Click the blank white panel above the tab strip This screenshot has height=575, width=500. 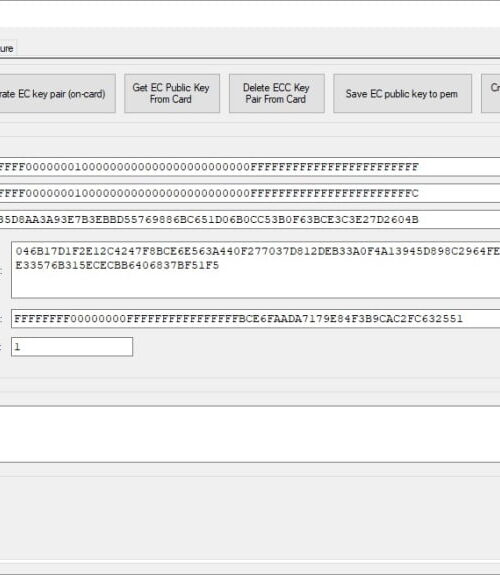pos(250,14)
